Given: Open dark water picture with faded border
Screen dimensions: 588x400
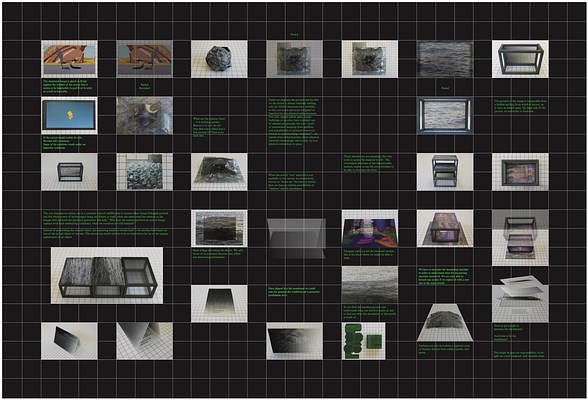Looking at the screenshot, I should point(219,228).
